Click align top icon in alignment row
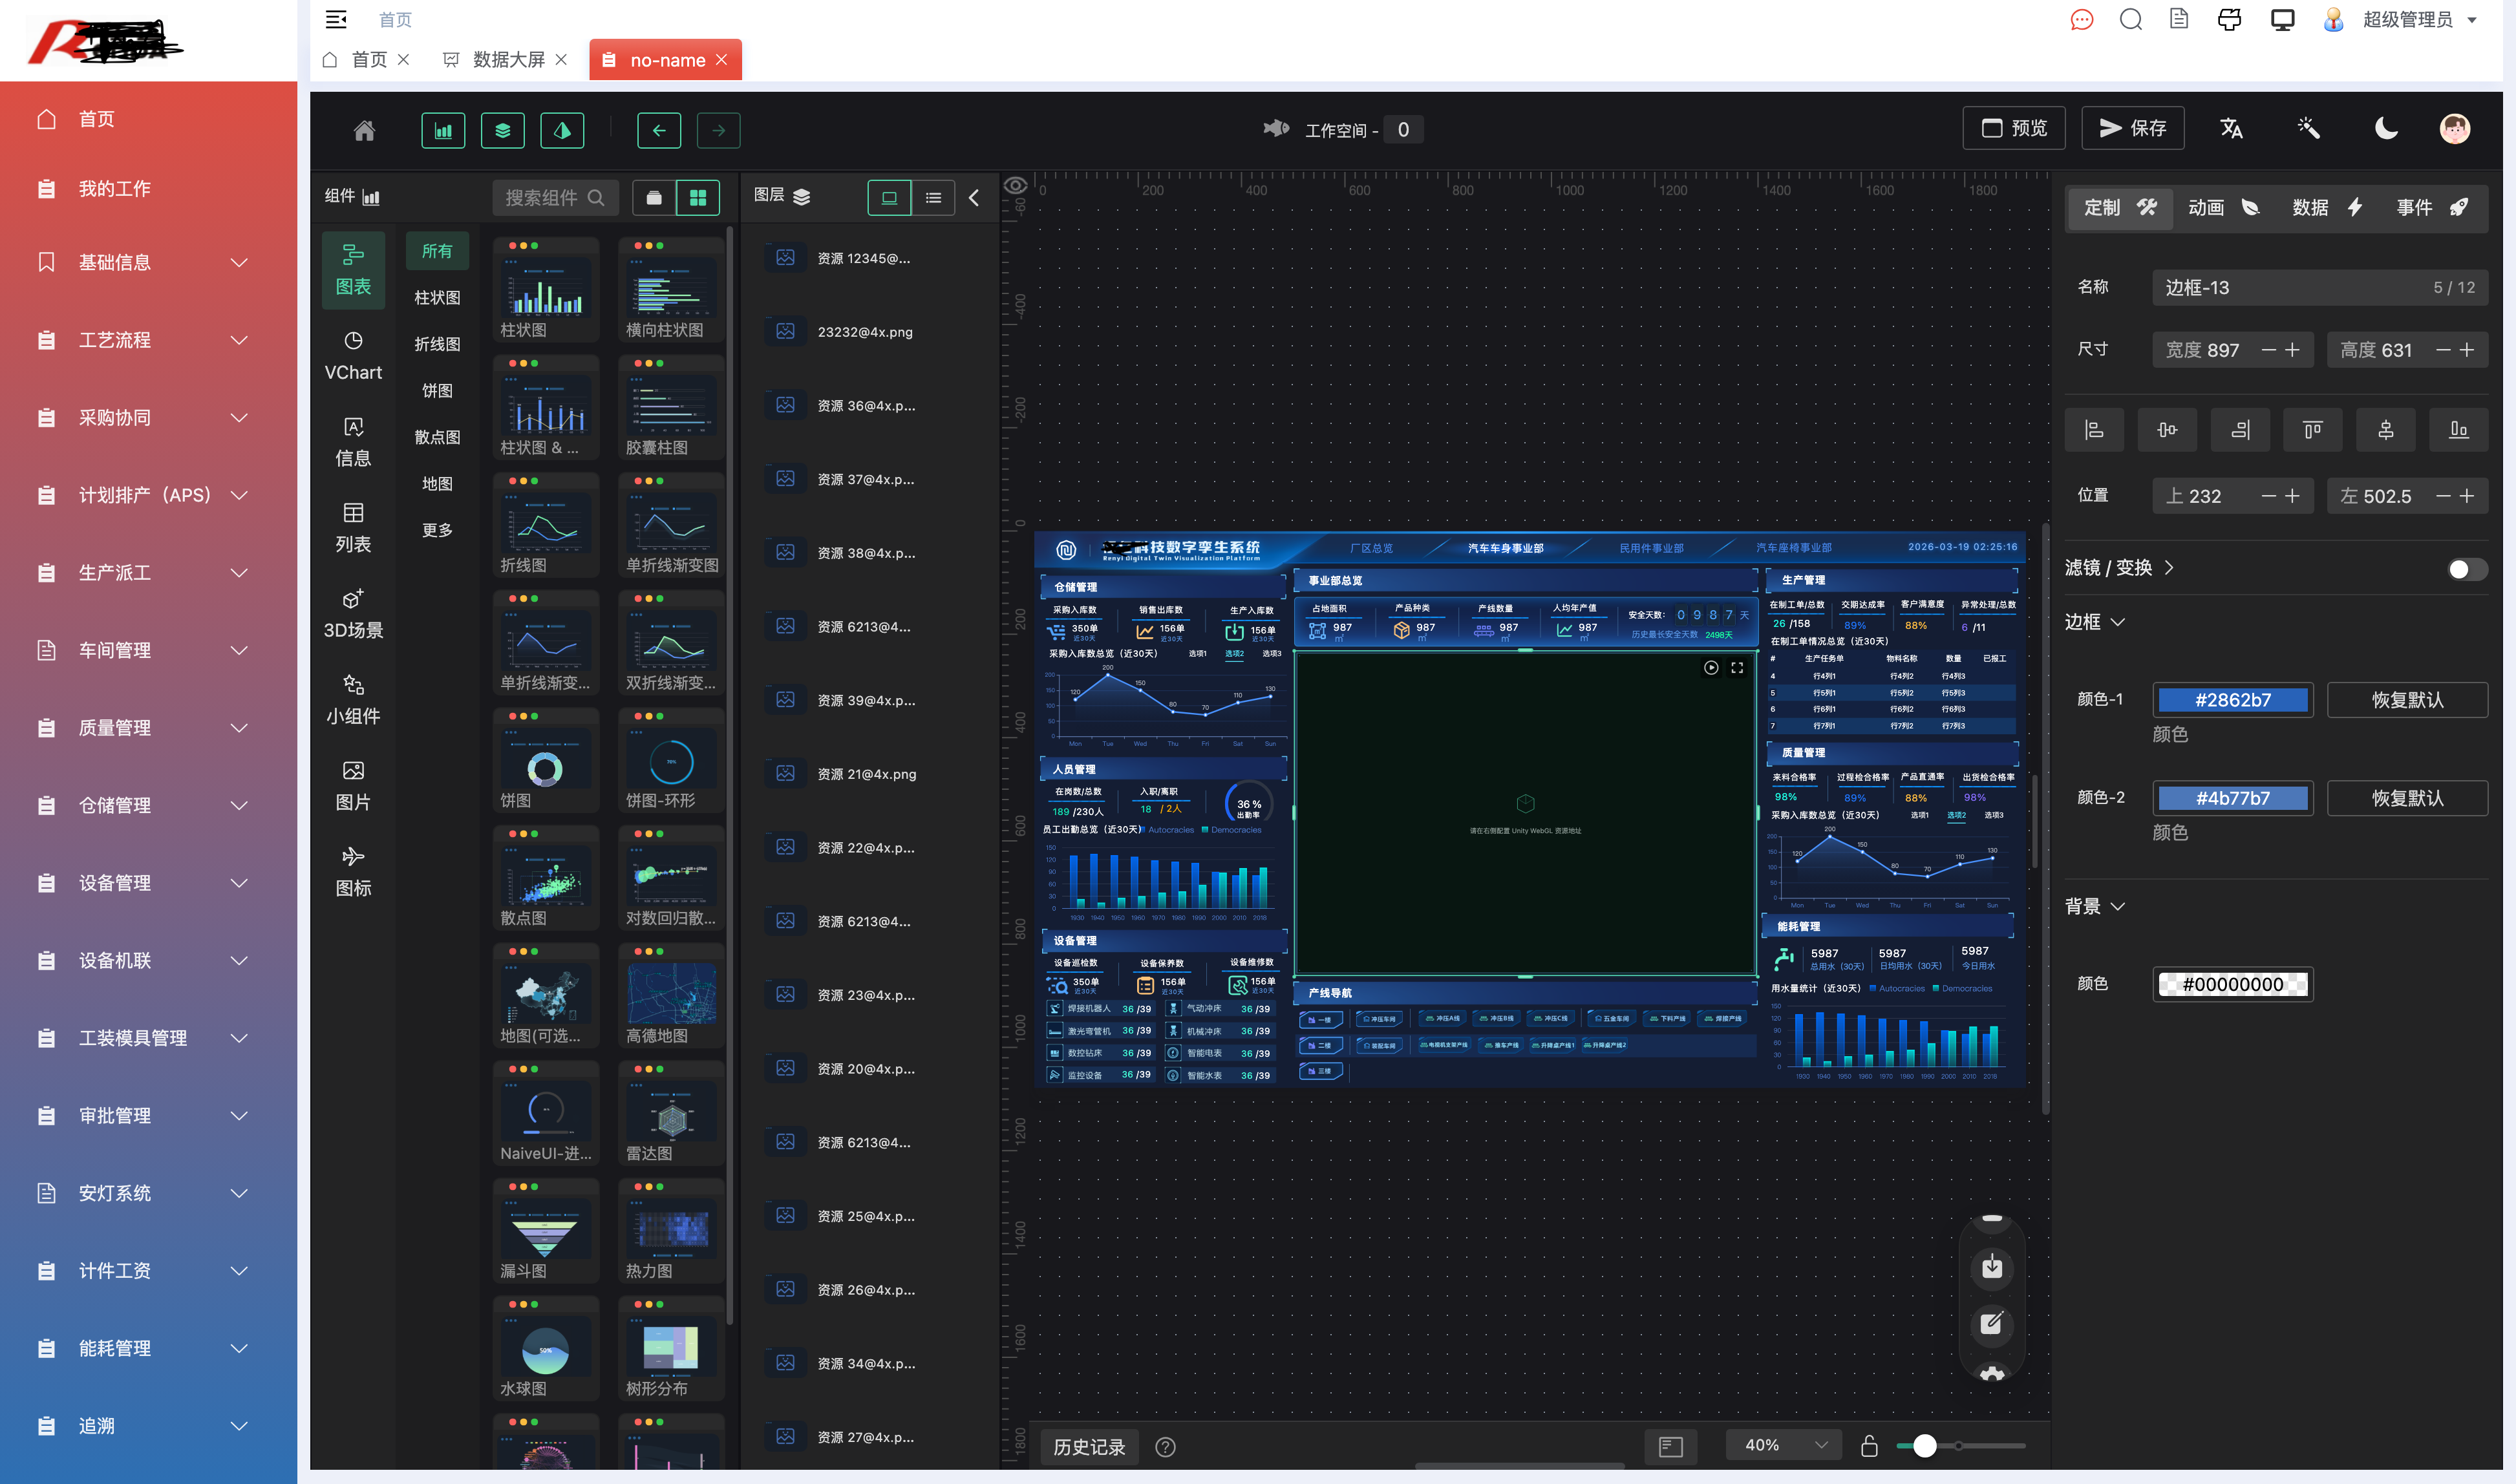 click(2312, 430)
